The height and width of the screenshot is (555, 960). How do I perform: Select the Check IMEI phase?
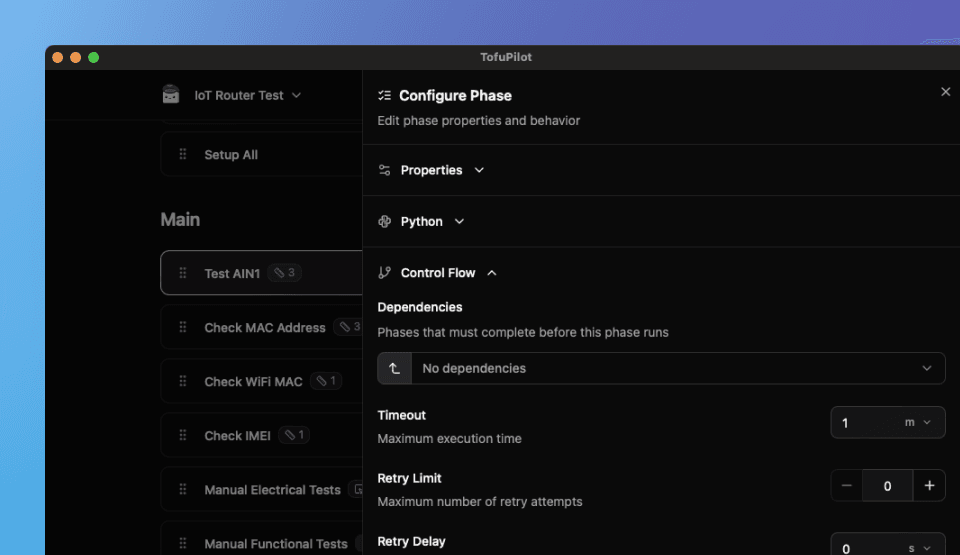pos(237,435)
